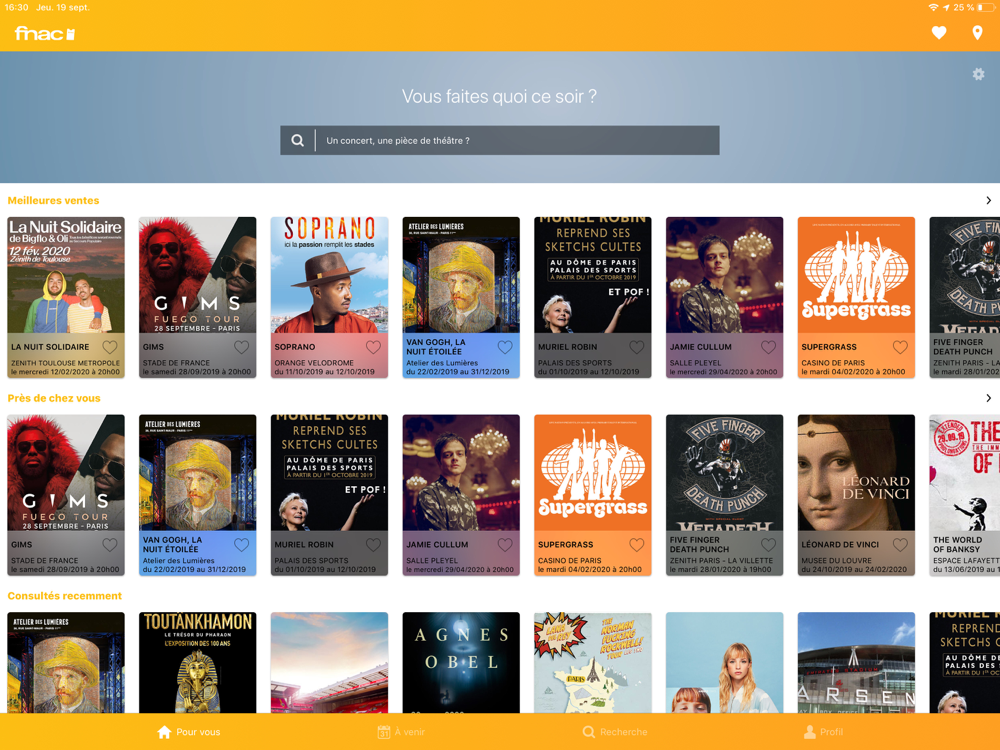1000x750 pixels.
Task: Favorite Muriel Robin in Meilleures ventes row
Action: (637, 347)
